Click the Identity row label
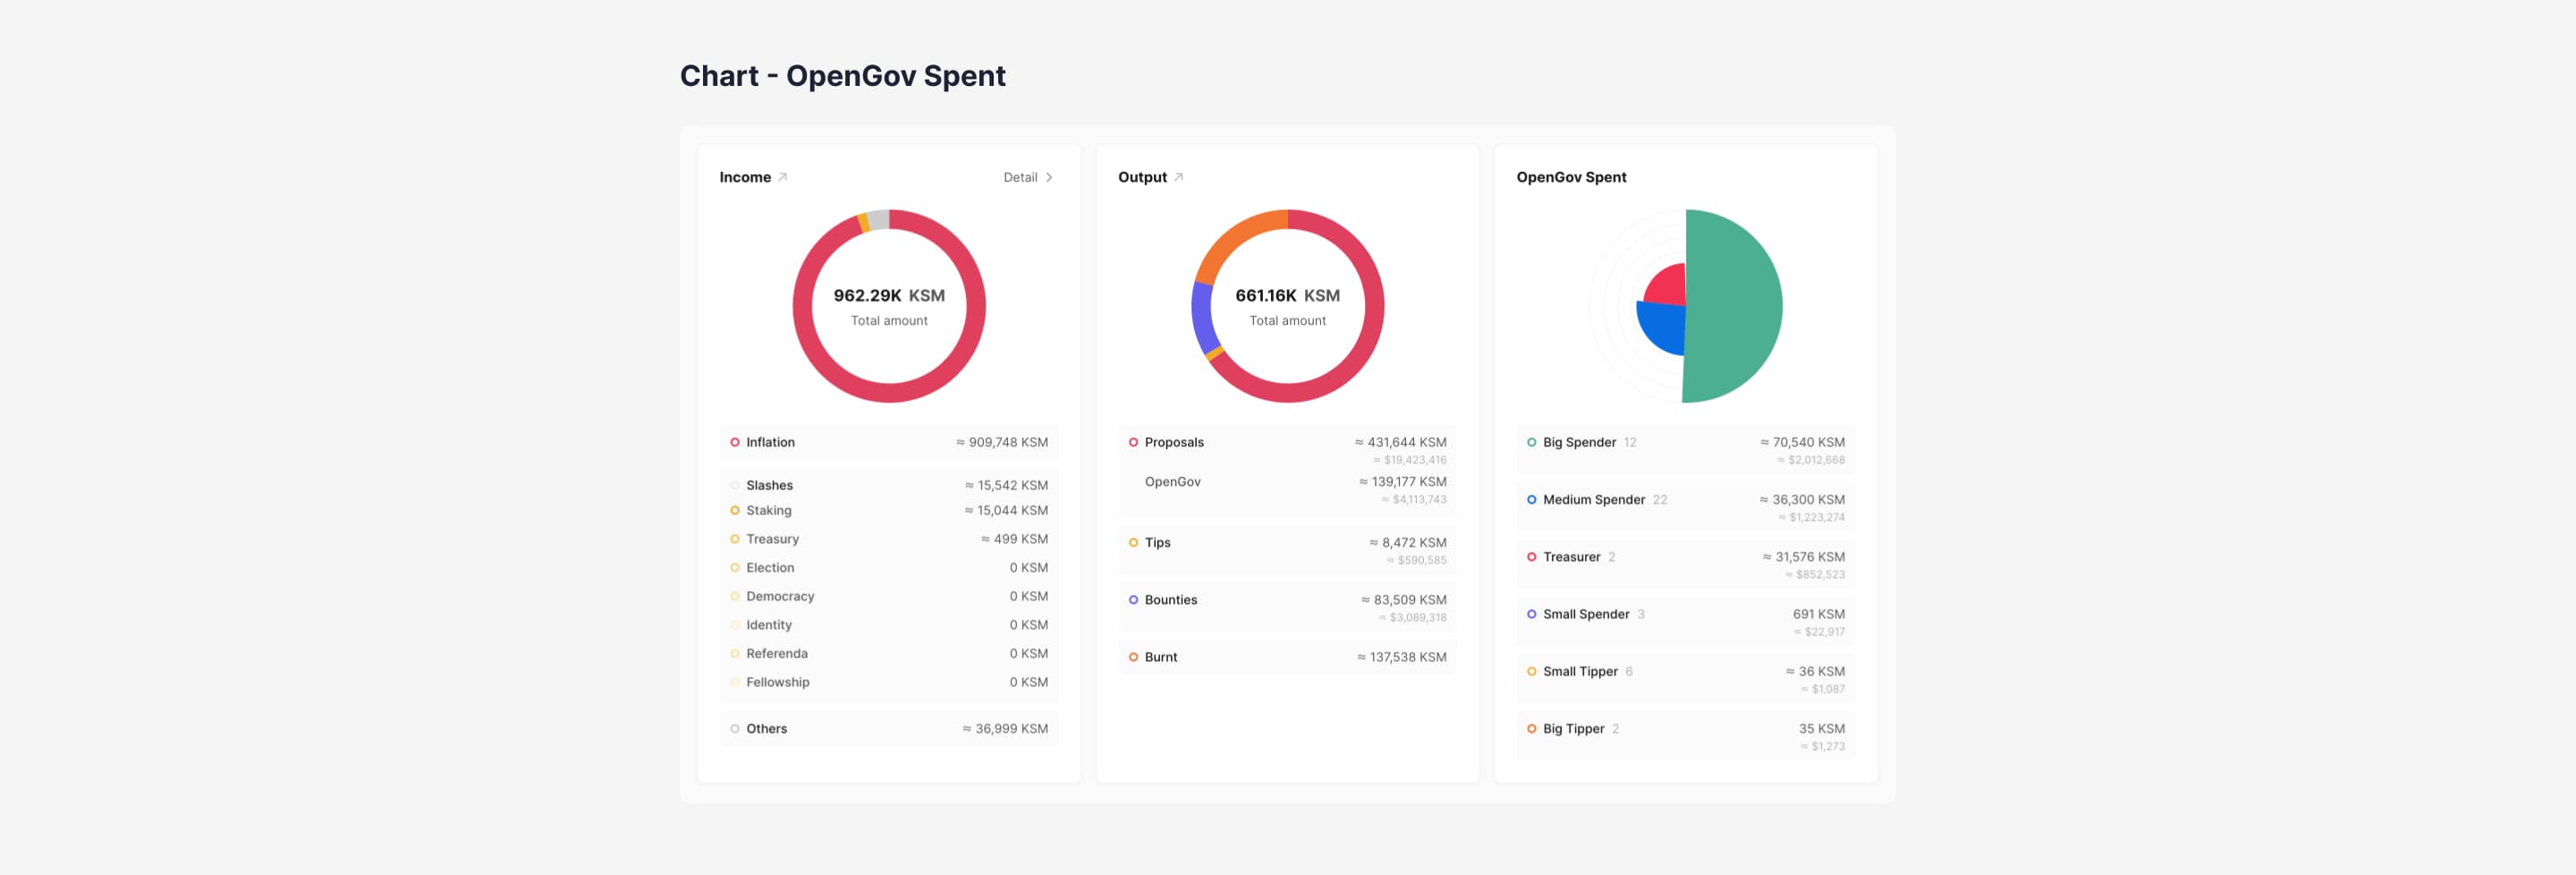This screenshot has height=875, width=2576. pos(768,625)
